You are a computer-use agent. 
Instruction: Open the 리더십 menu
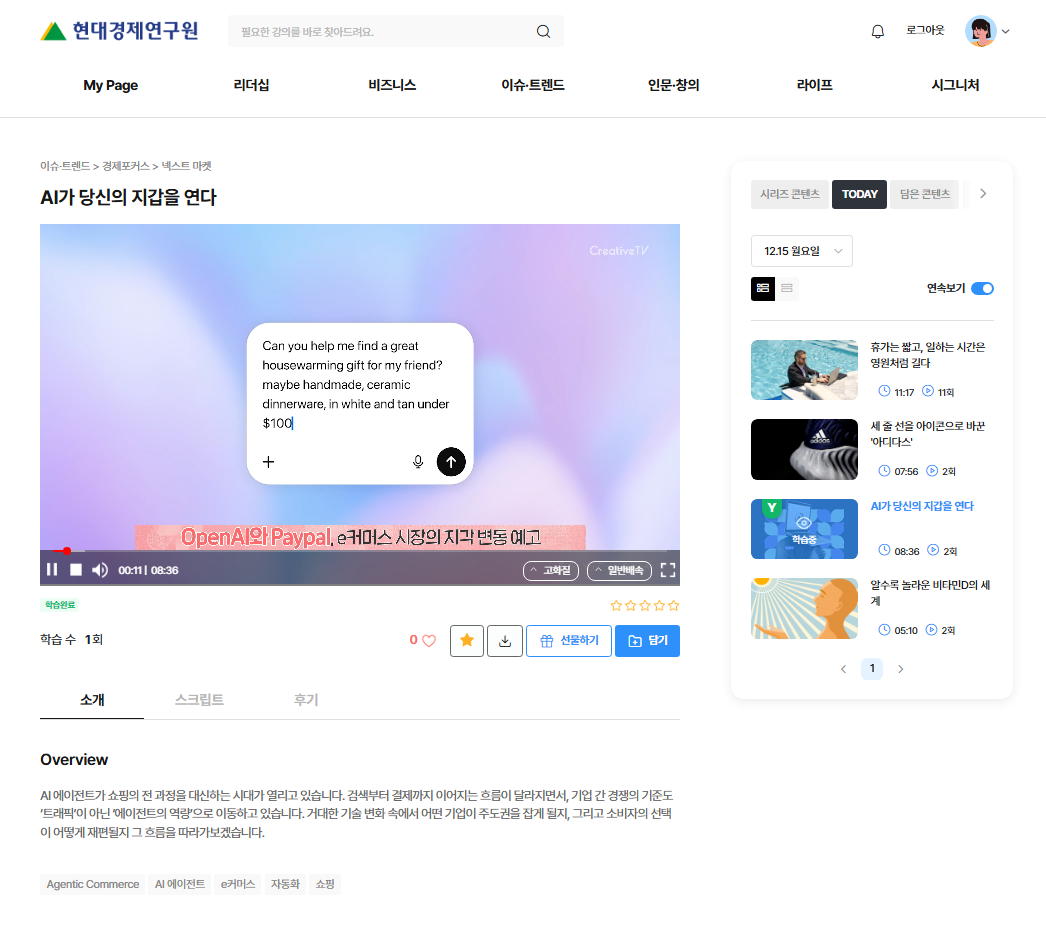click(x=251, y=85)
